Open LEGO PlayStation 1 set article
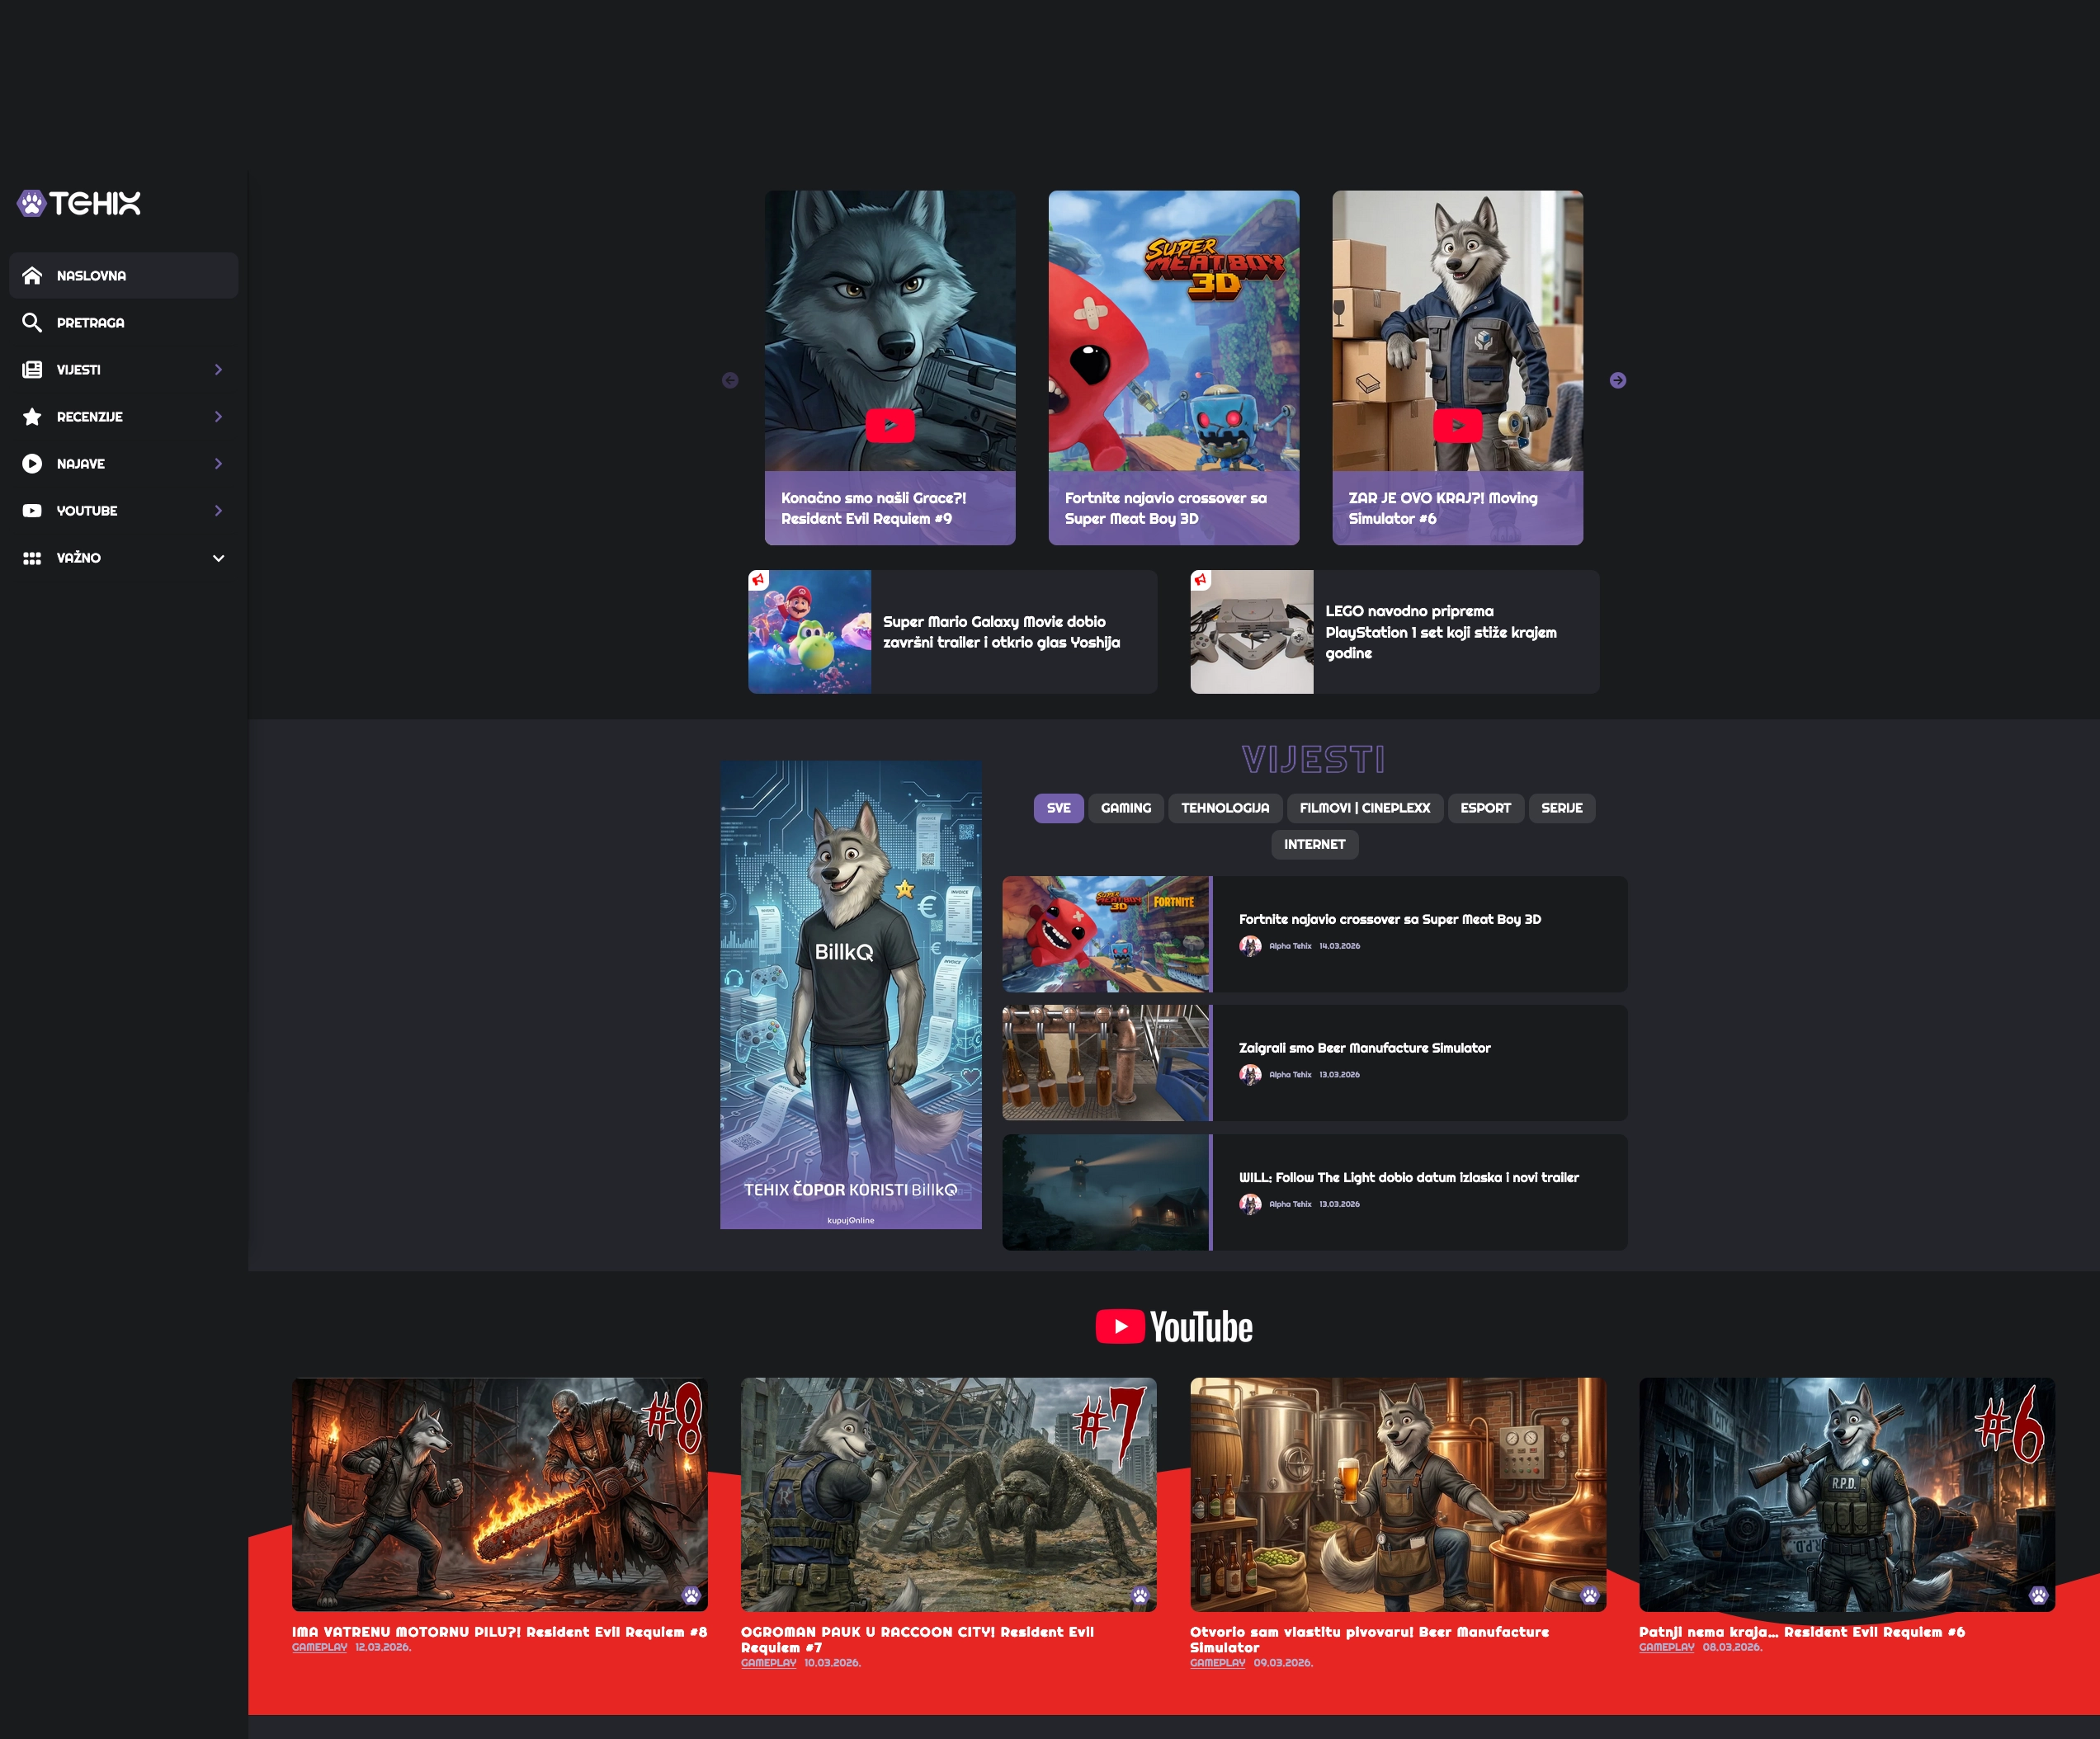The image size is (2100, 1739). tap(1440, 632)
